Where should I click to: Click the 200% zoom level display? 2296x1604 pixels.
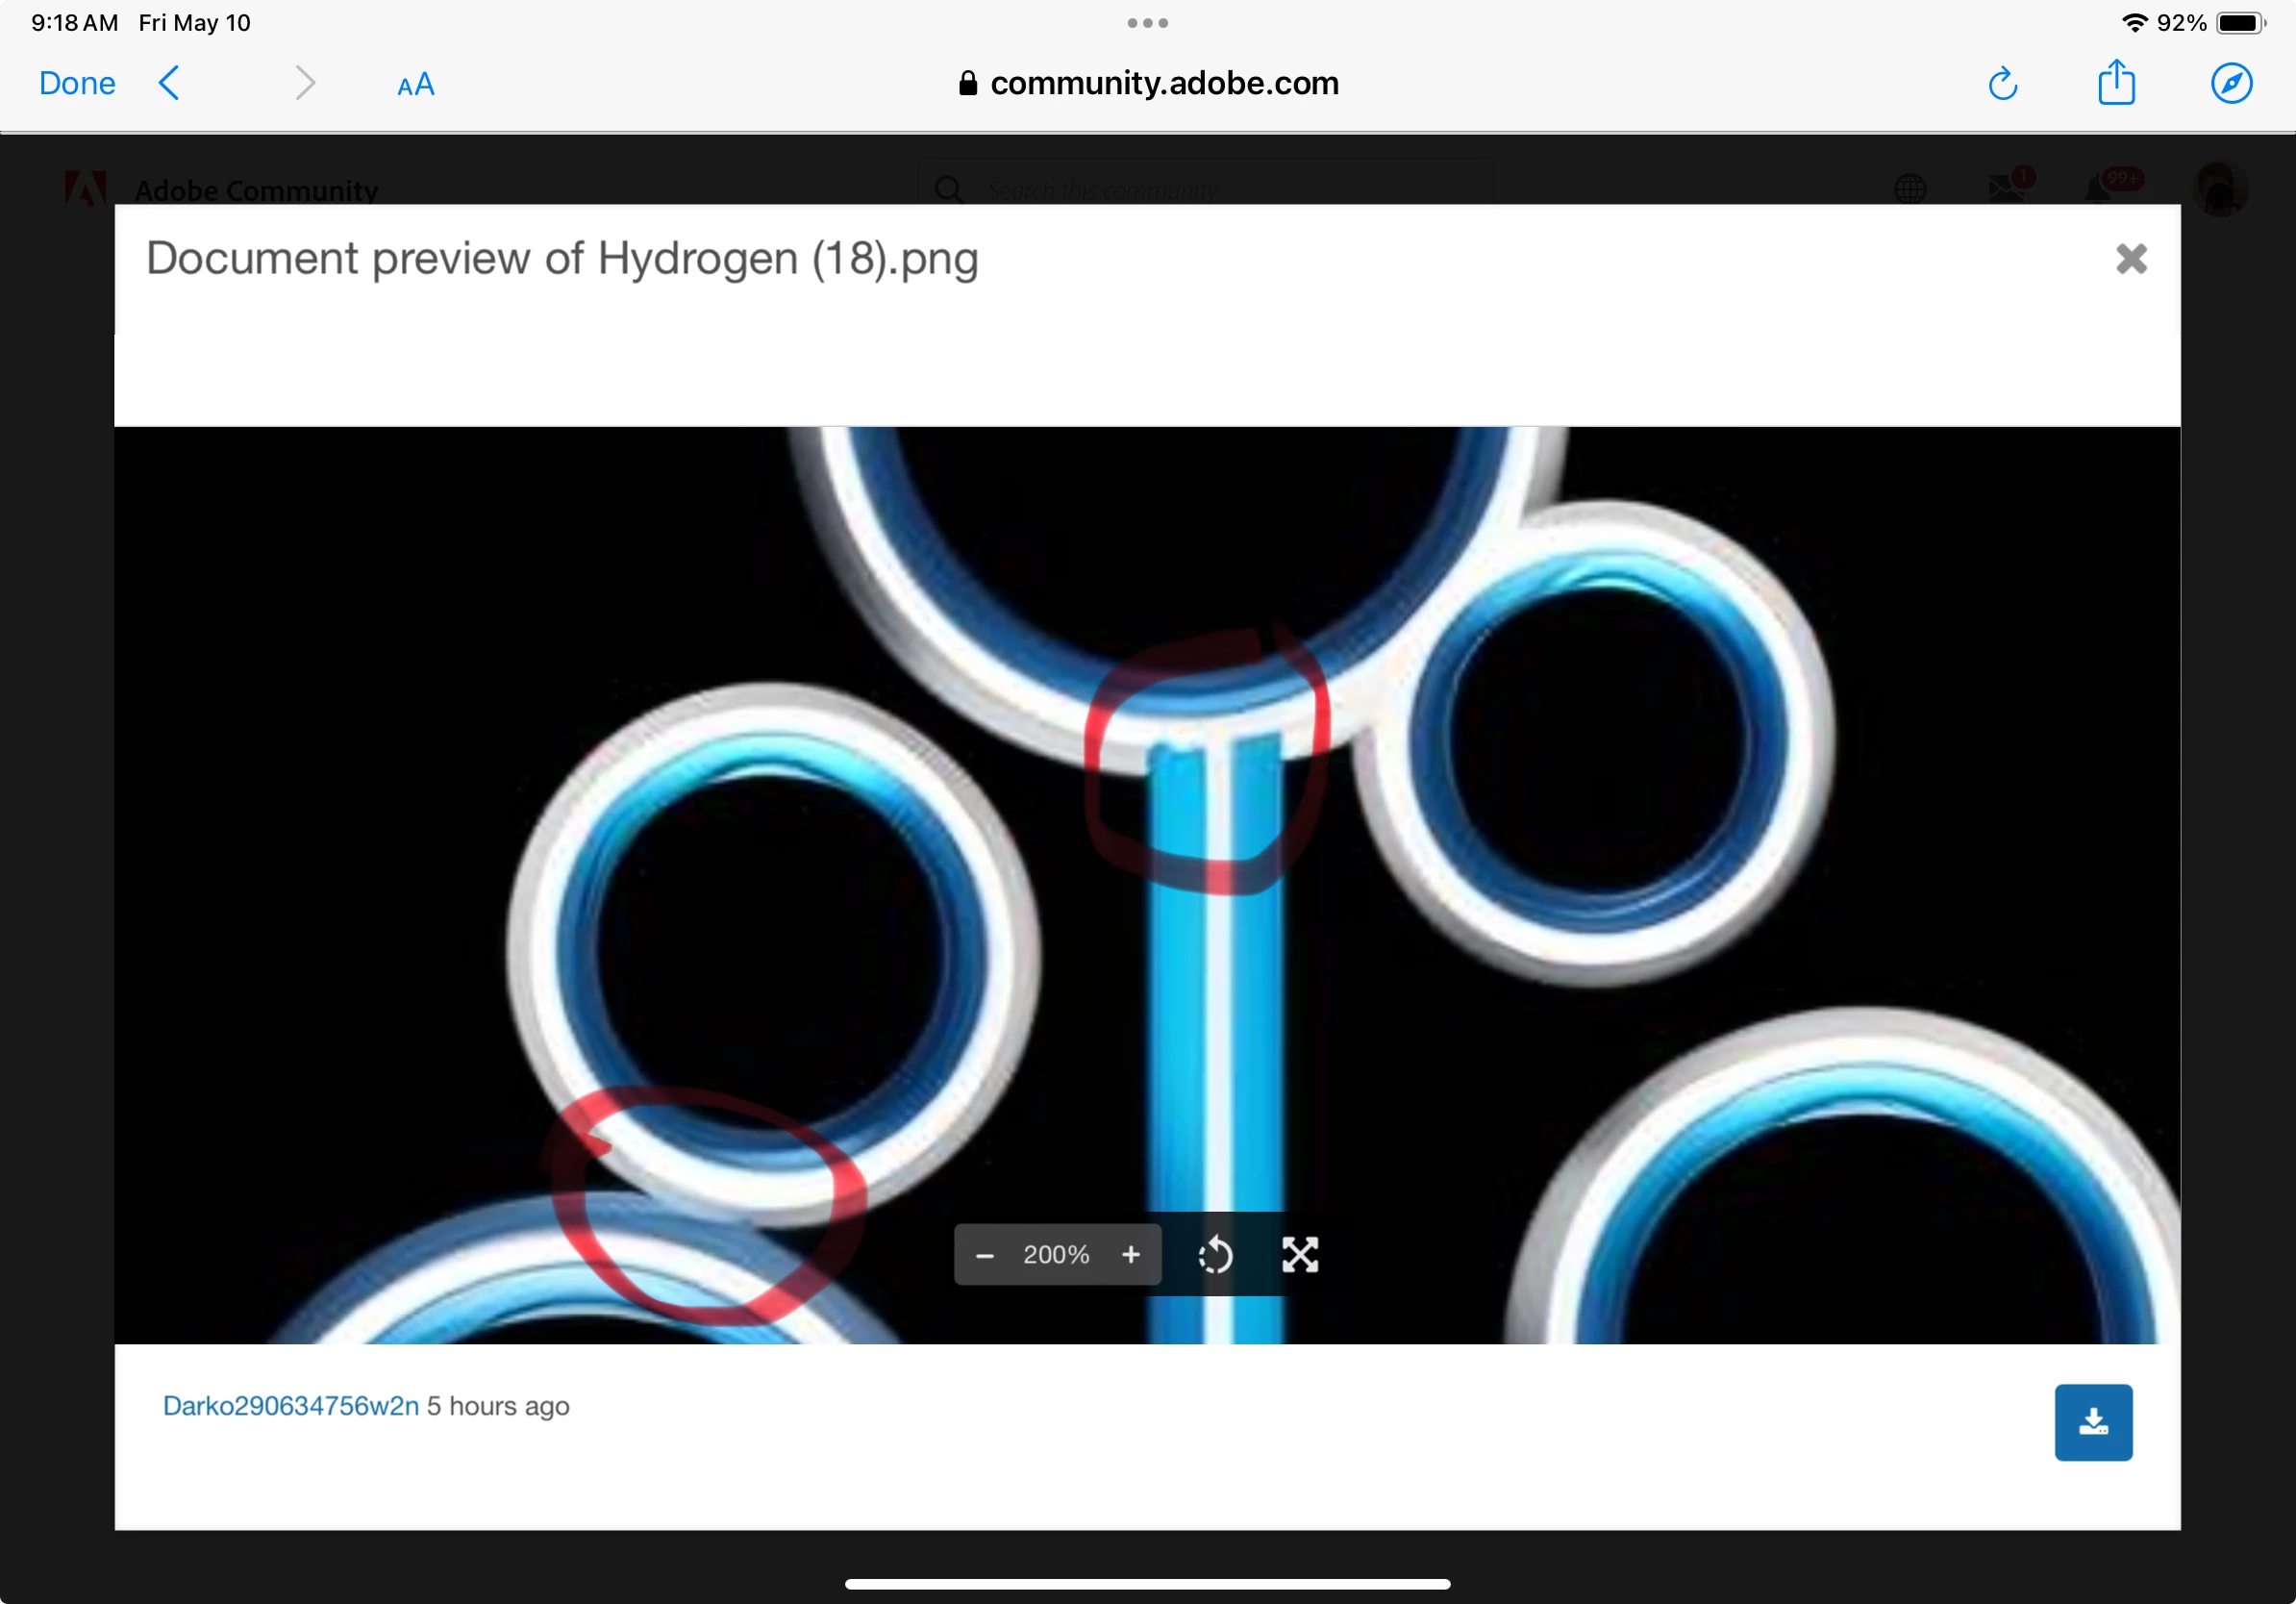pos(1056,1255)
